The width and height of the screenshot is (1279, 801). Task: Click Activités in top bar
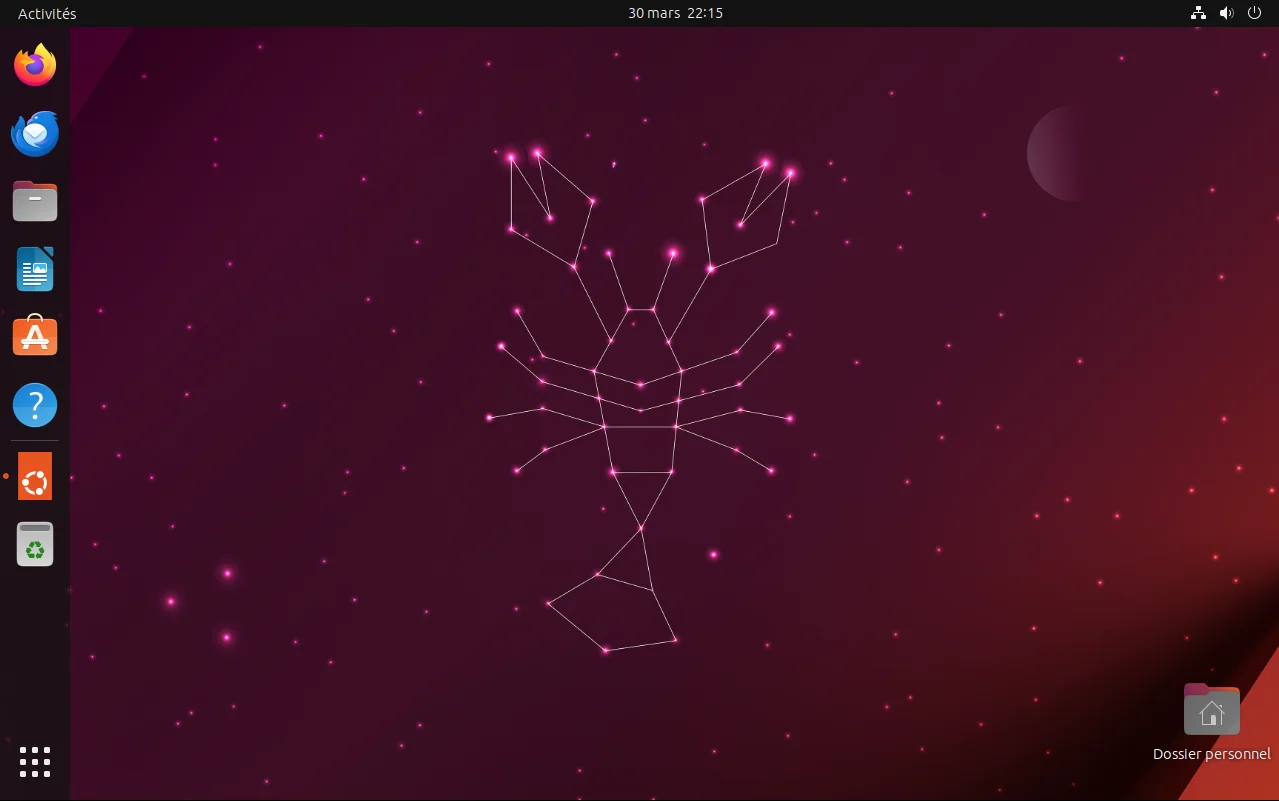tap(47, 13)
